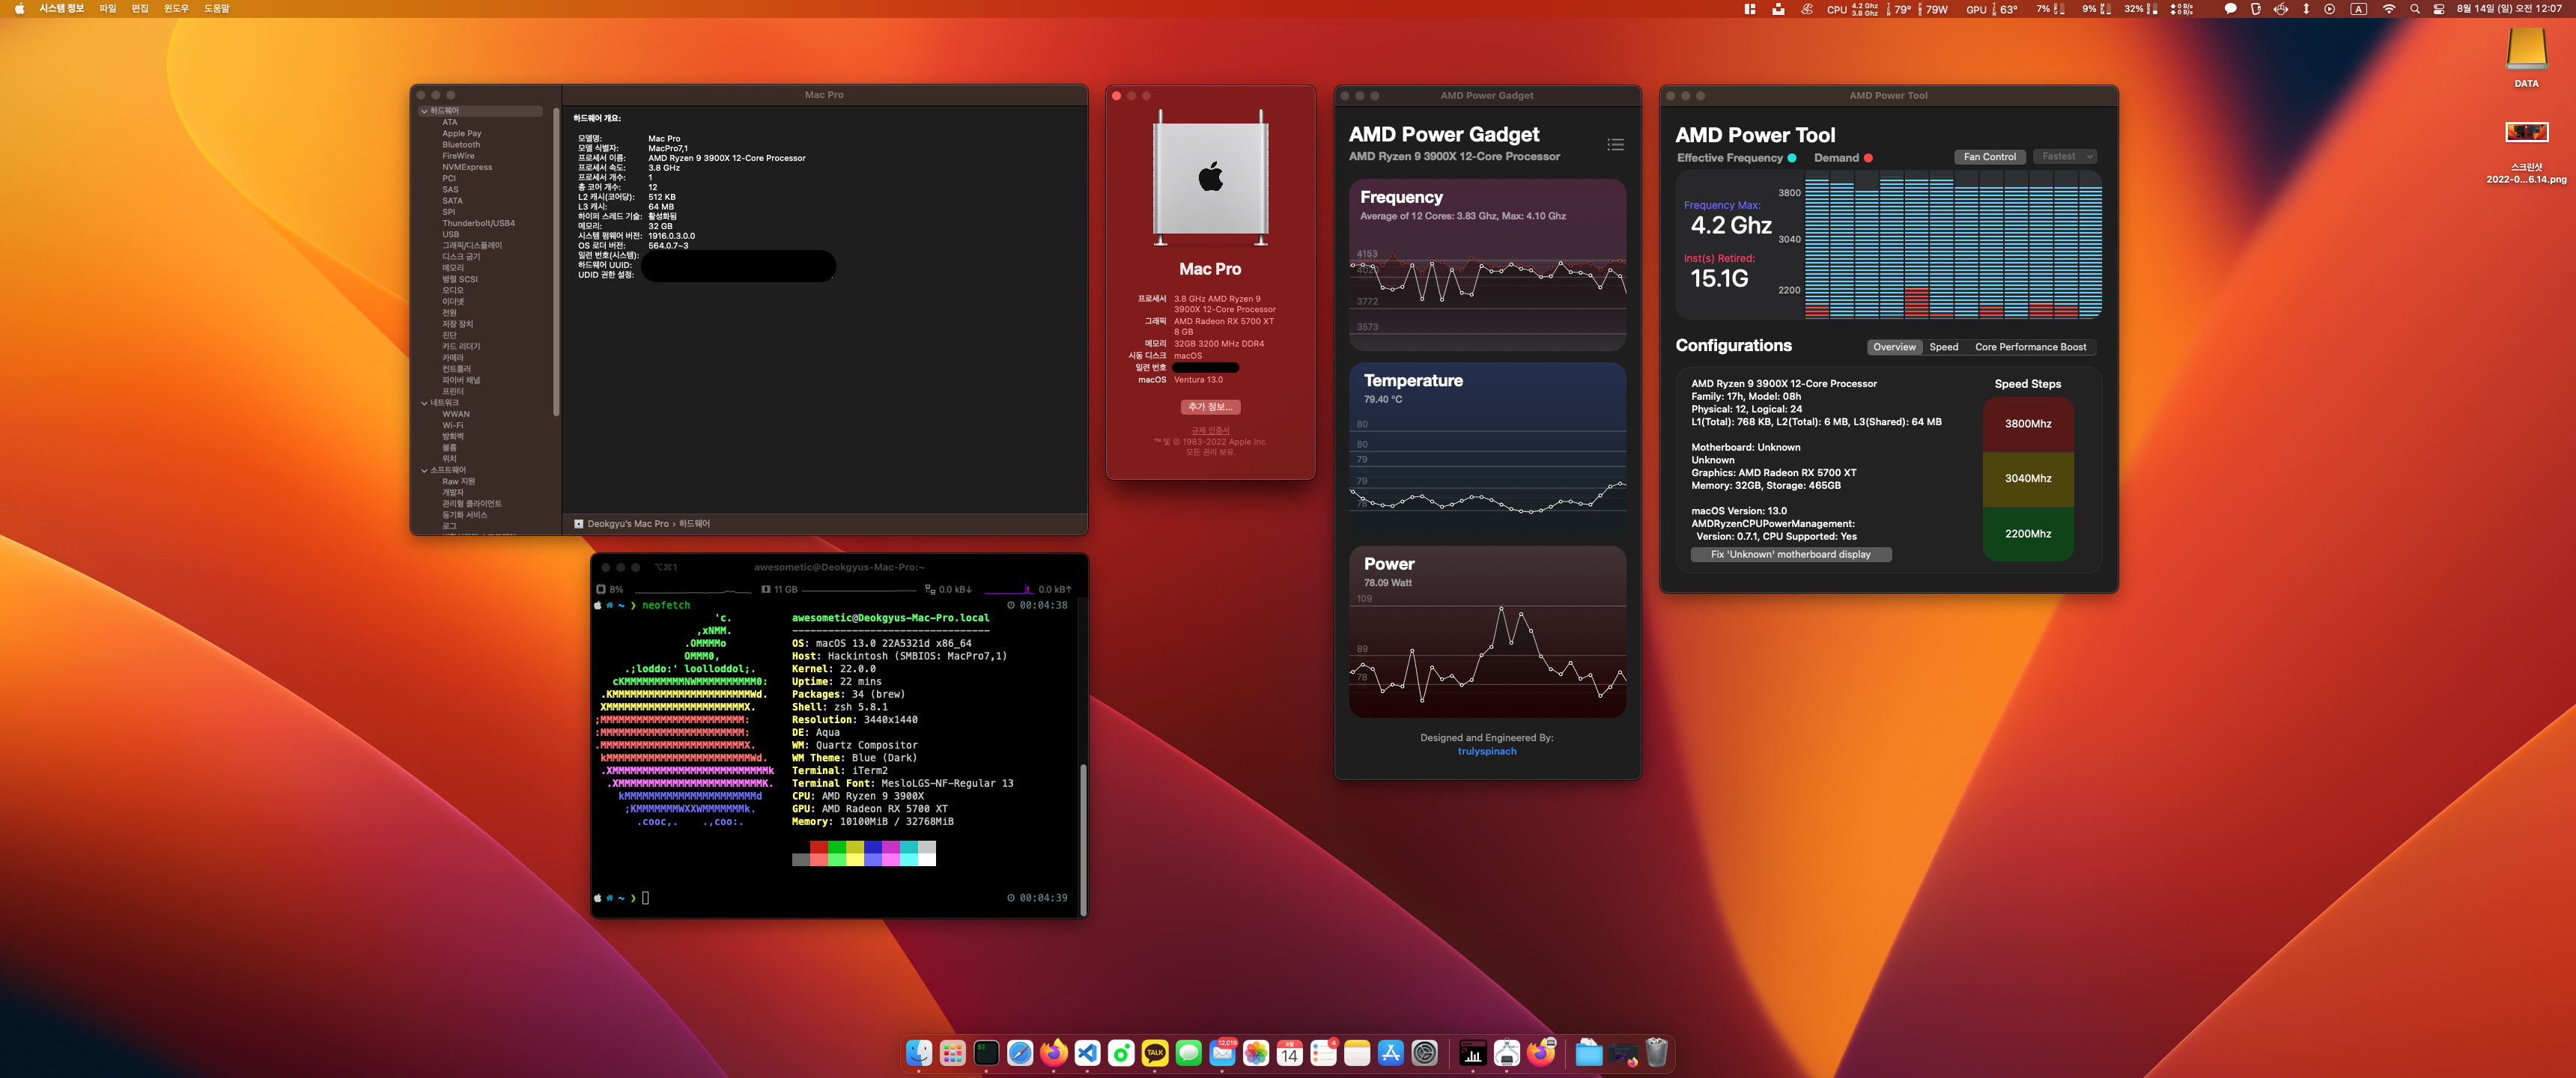Viewport: 2576px width, 1078px height.
Task: Toggle the Effective Frequency legend dot
Action: 1792,158
